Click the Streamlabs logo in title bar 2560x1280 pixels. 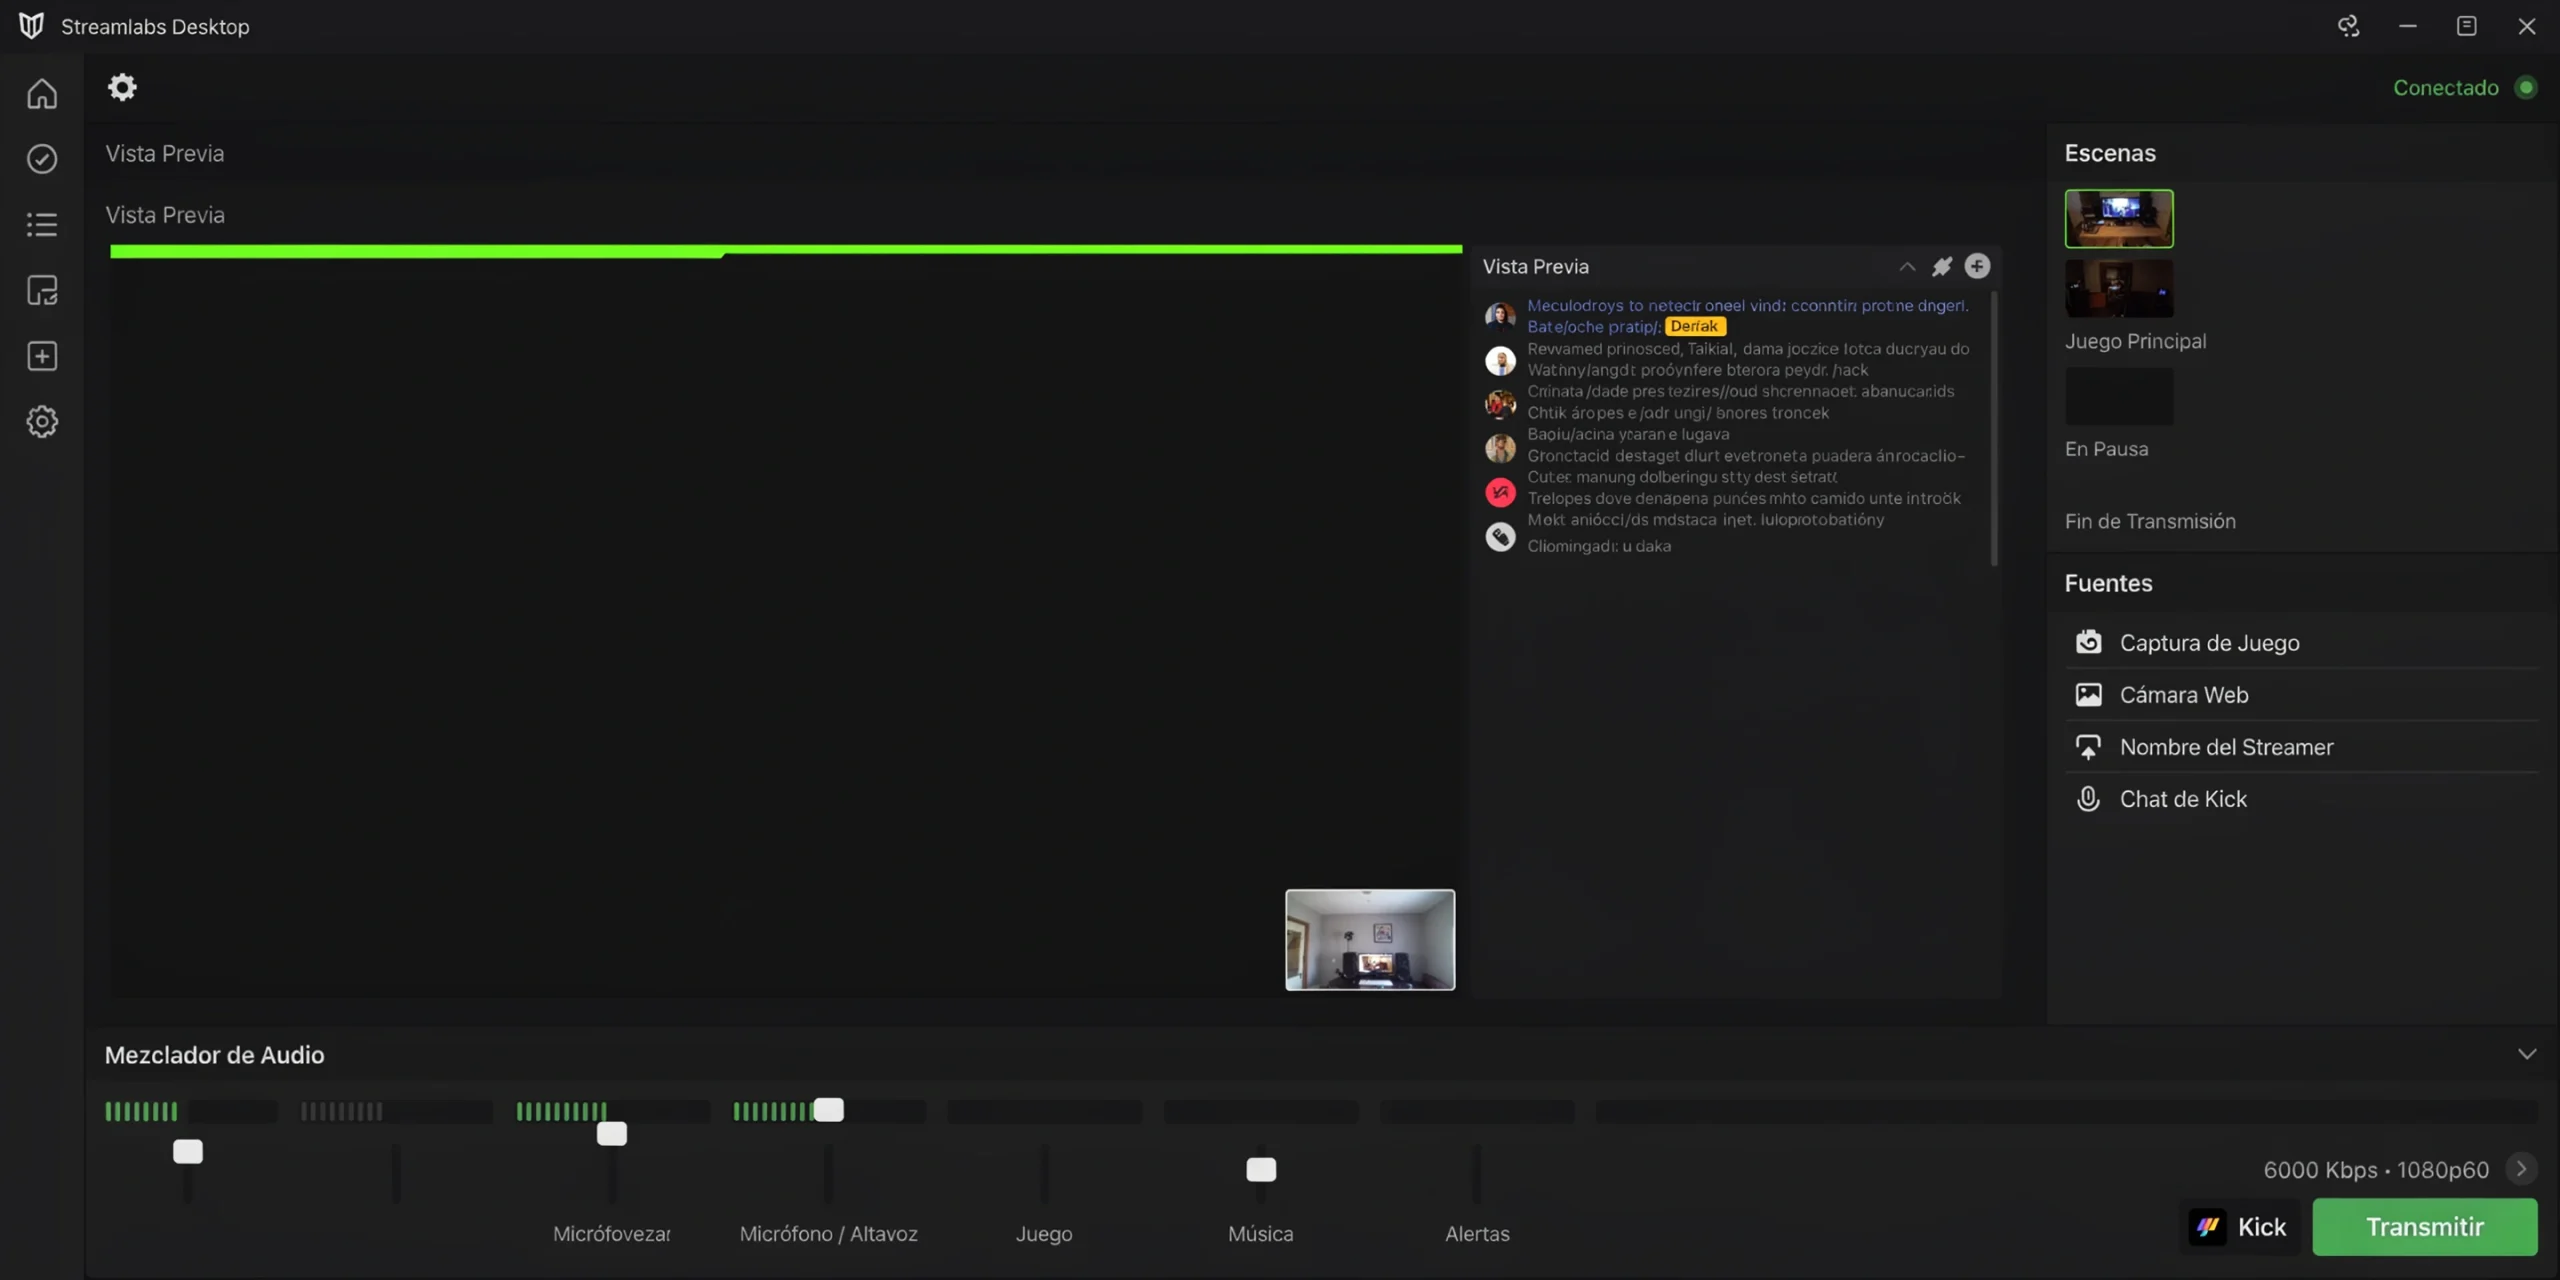point(31,26)
